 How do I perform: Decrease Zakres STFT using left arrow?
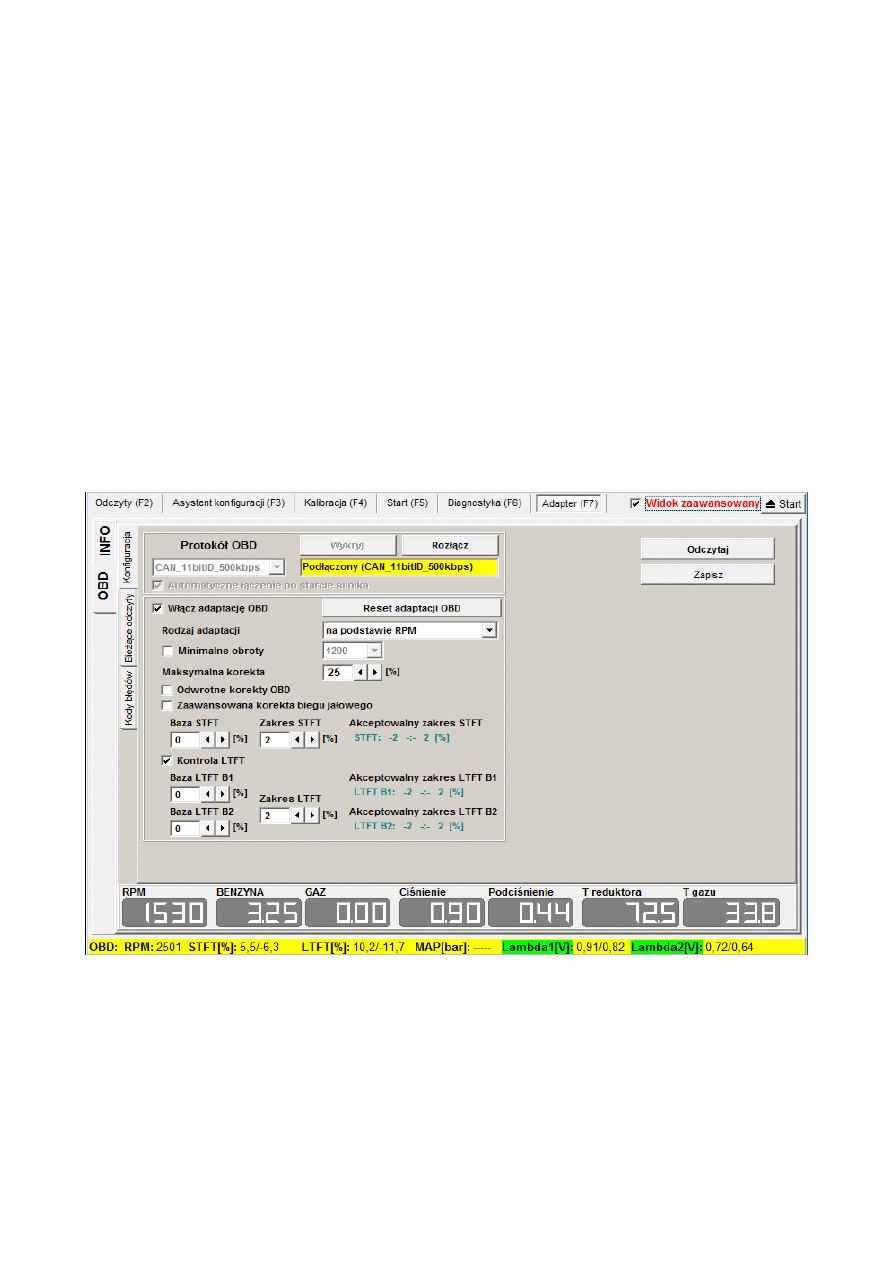coord(297,740)
